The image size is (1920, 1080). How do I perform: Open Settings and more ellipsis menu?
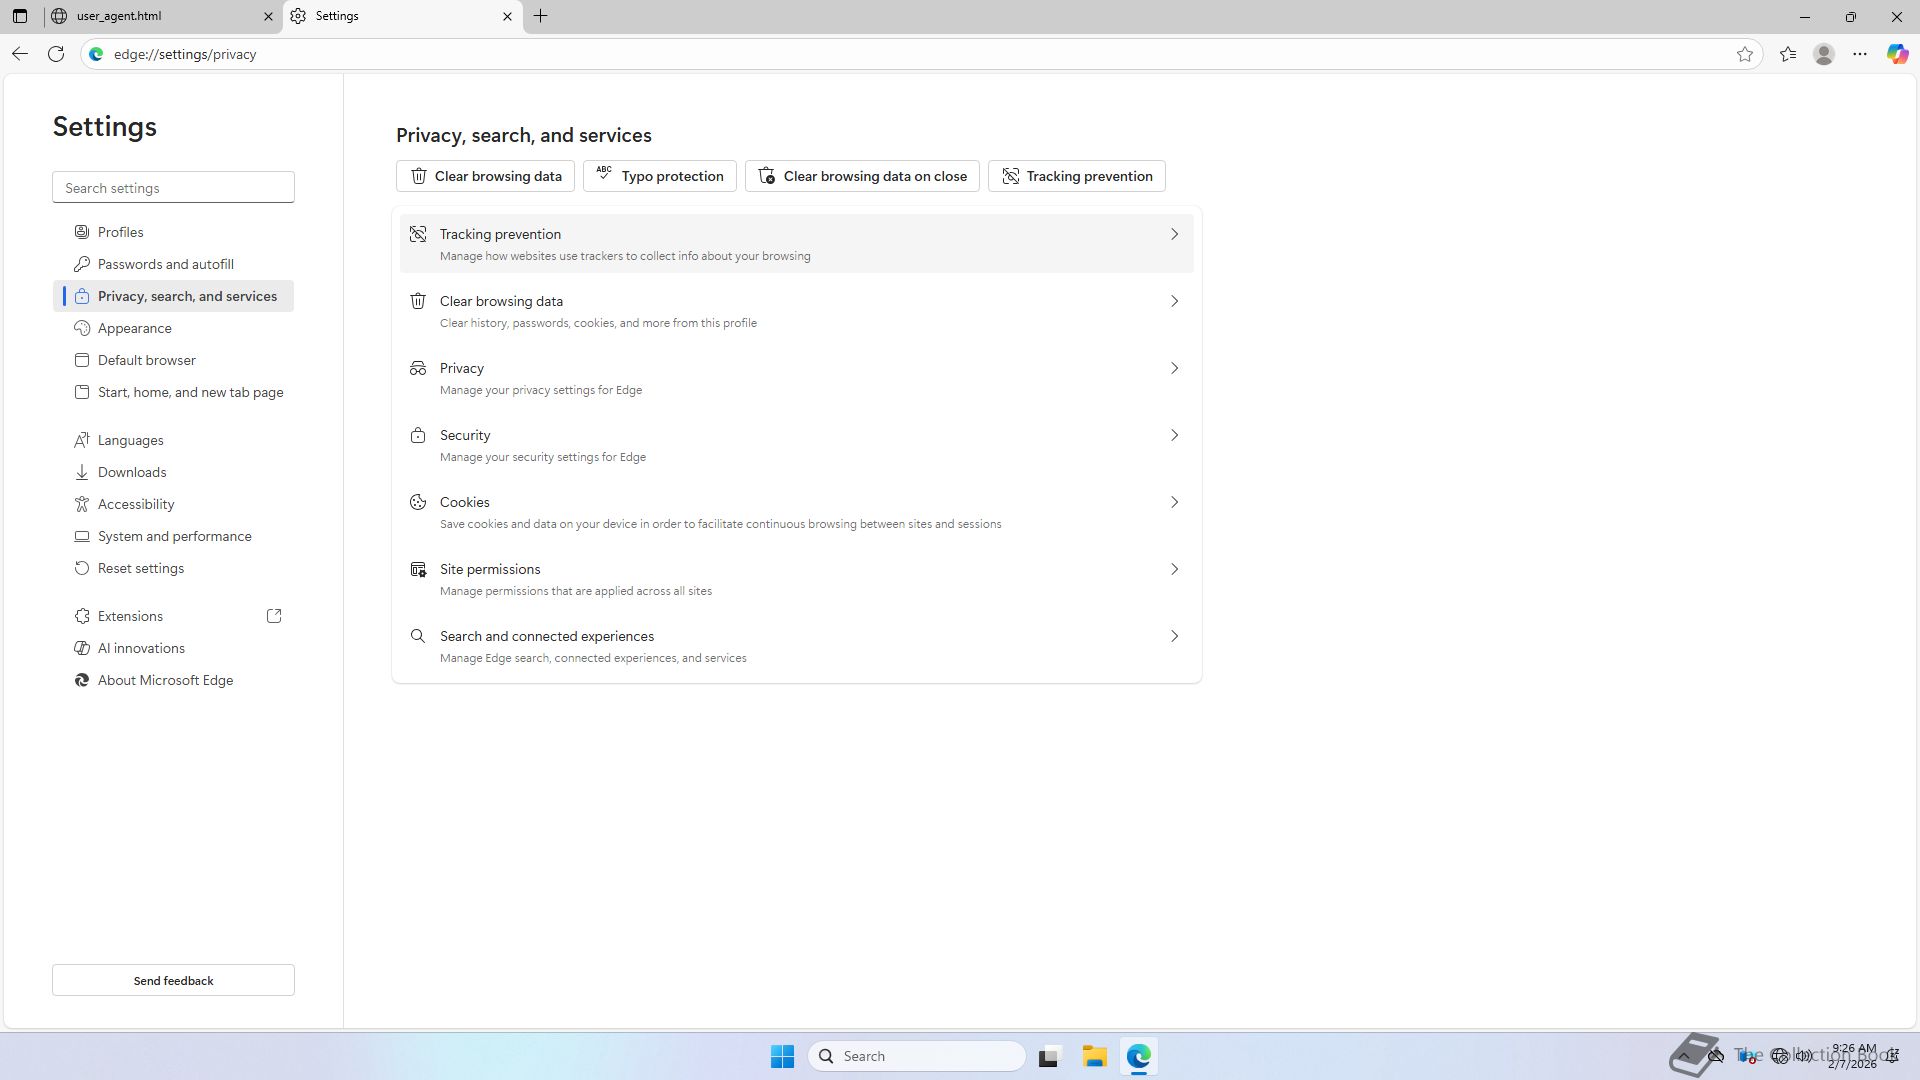tap(1860, 54)
